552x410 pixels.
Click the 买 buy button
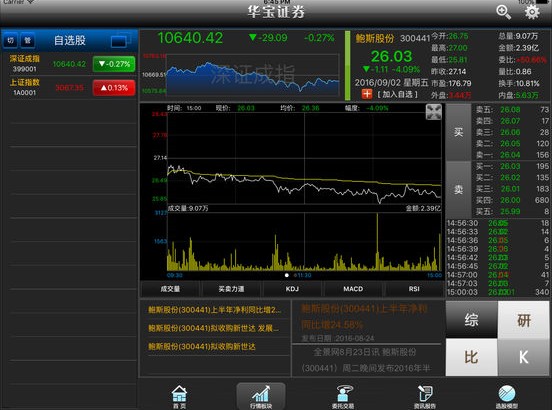tap(458, 132)
